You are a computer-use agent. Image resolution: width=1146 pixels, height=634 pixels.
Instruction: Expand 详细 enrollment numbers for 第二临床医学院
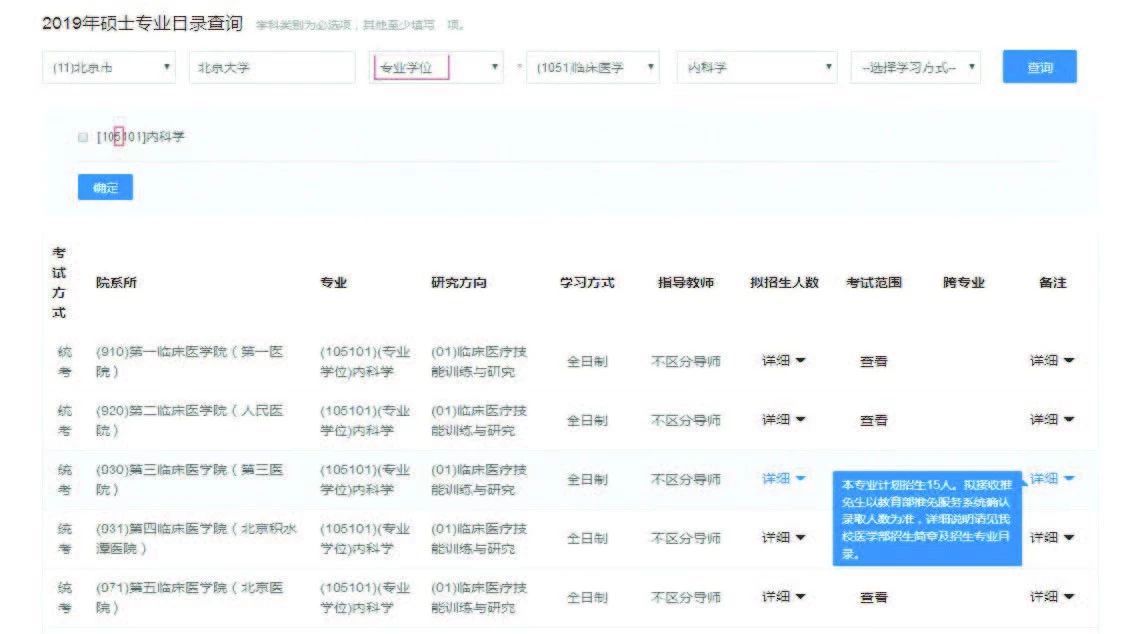pos(783,420)
